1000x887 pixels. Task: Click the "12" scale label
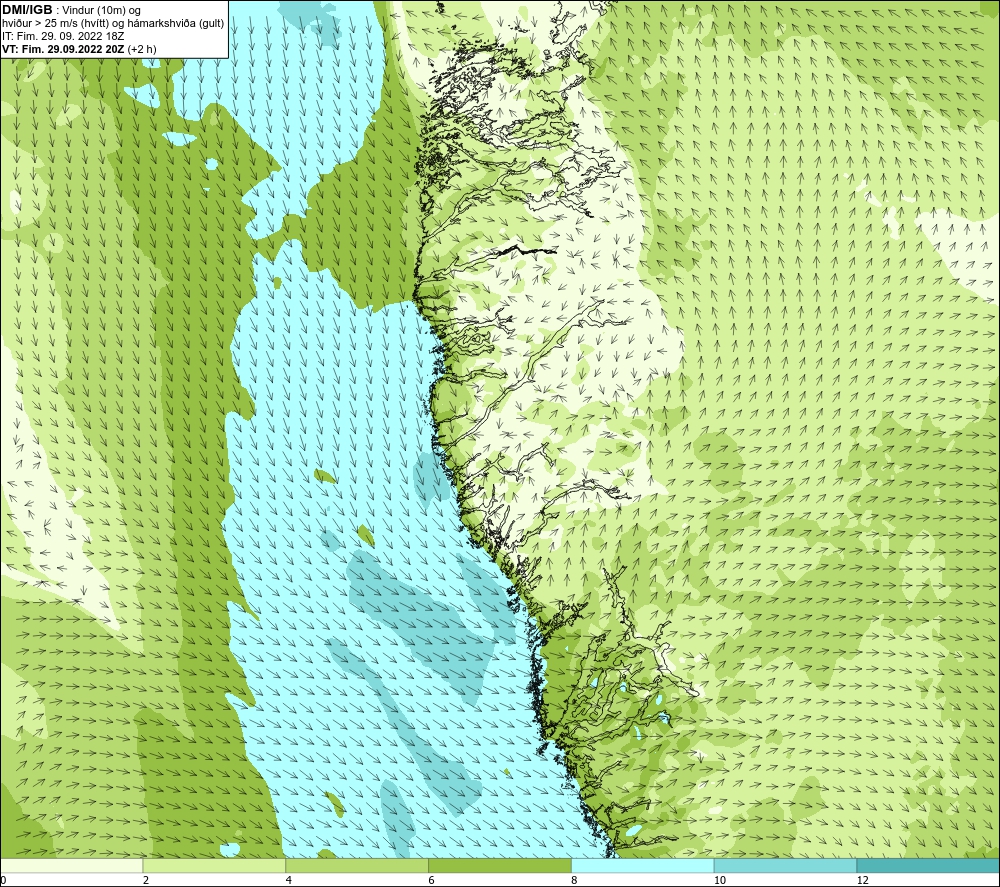click(x=863, y=881)
